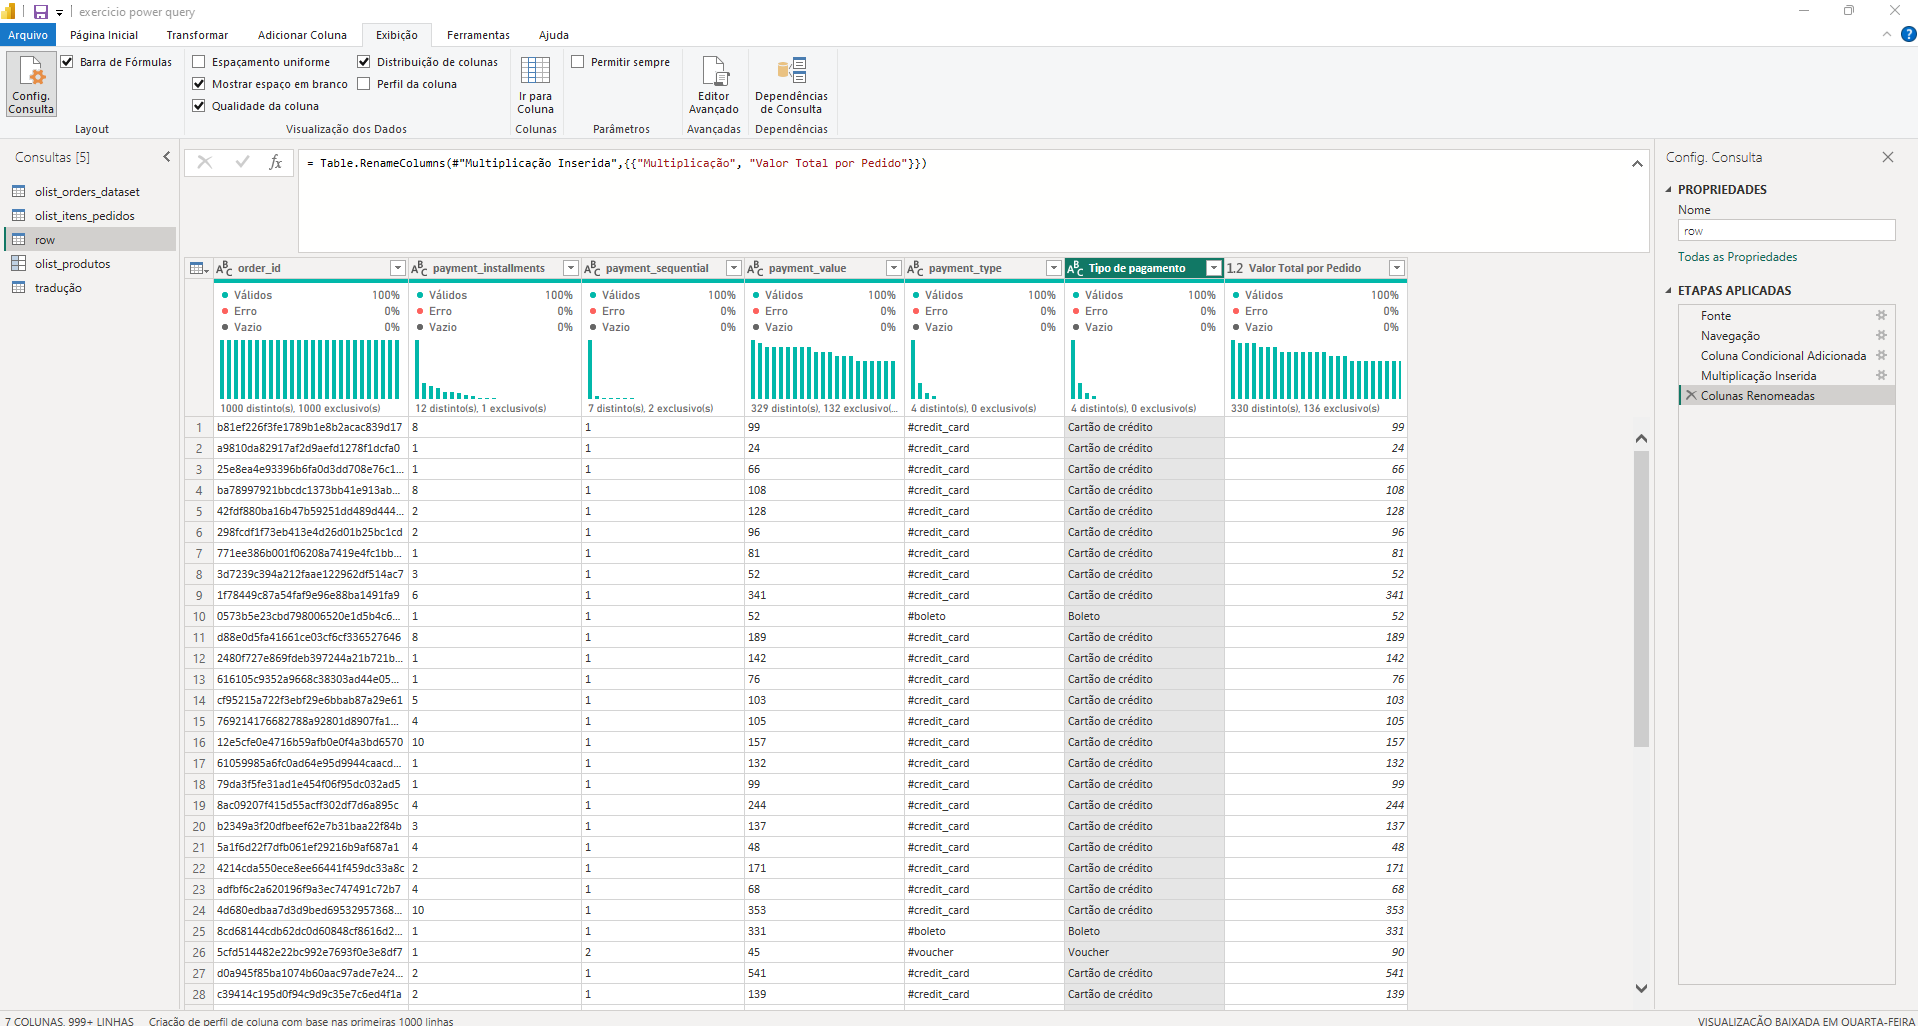The height and width of the screenshot is (1026, 1918).
Task: Open payment_value filter dropdown
Action: [x=893, y=268]
